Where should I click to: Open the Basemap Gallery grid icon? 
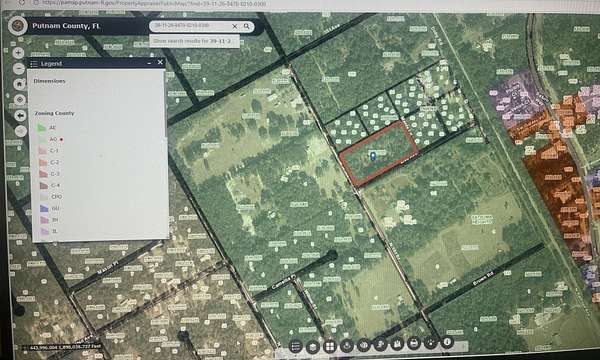tap(329, 347)
